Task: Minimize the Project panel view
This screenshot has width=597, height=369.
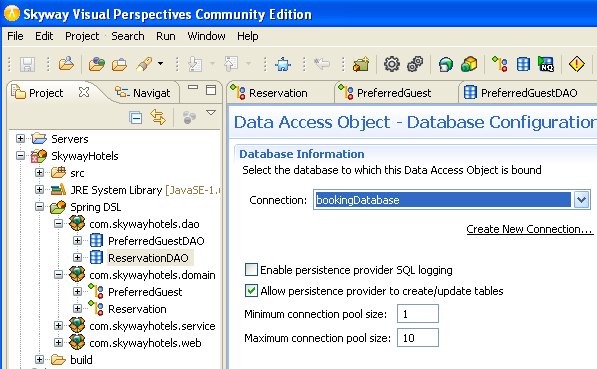Action: (193, 88)
